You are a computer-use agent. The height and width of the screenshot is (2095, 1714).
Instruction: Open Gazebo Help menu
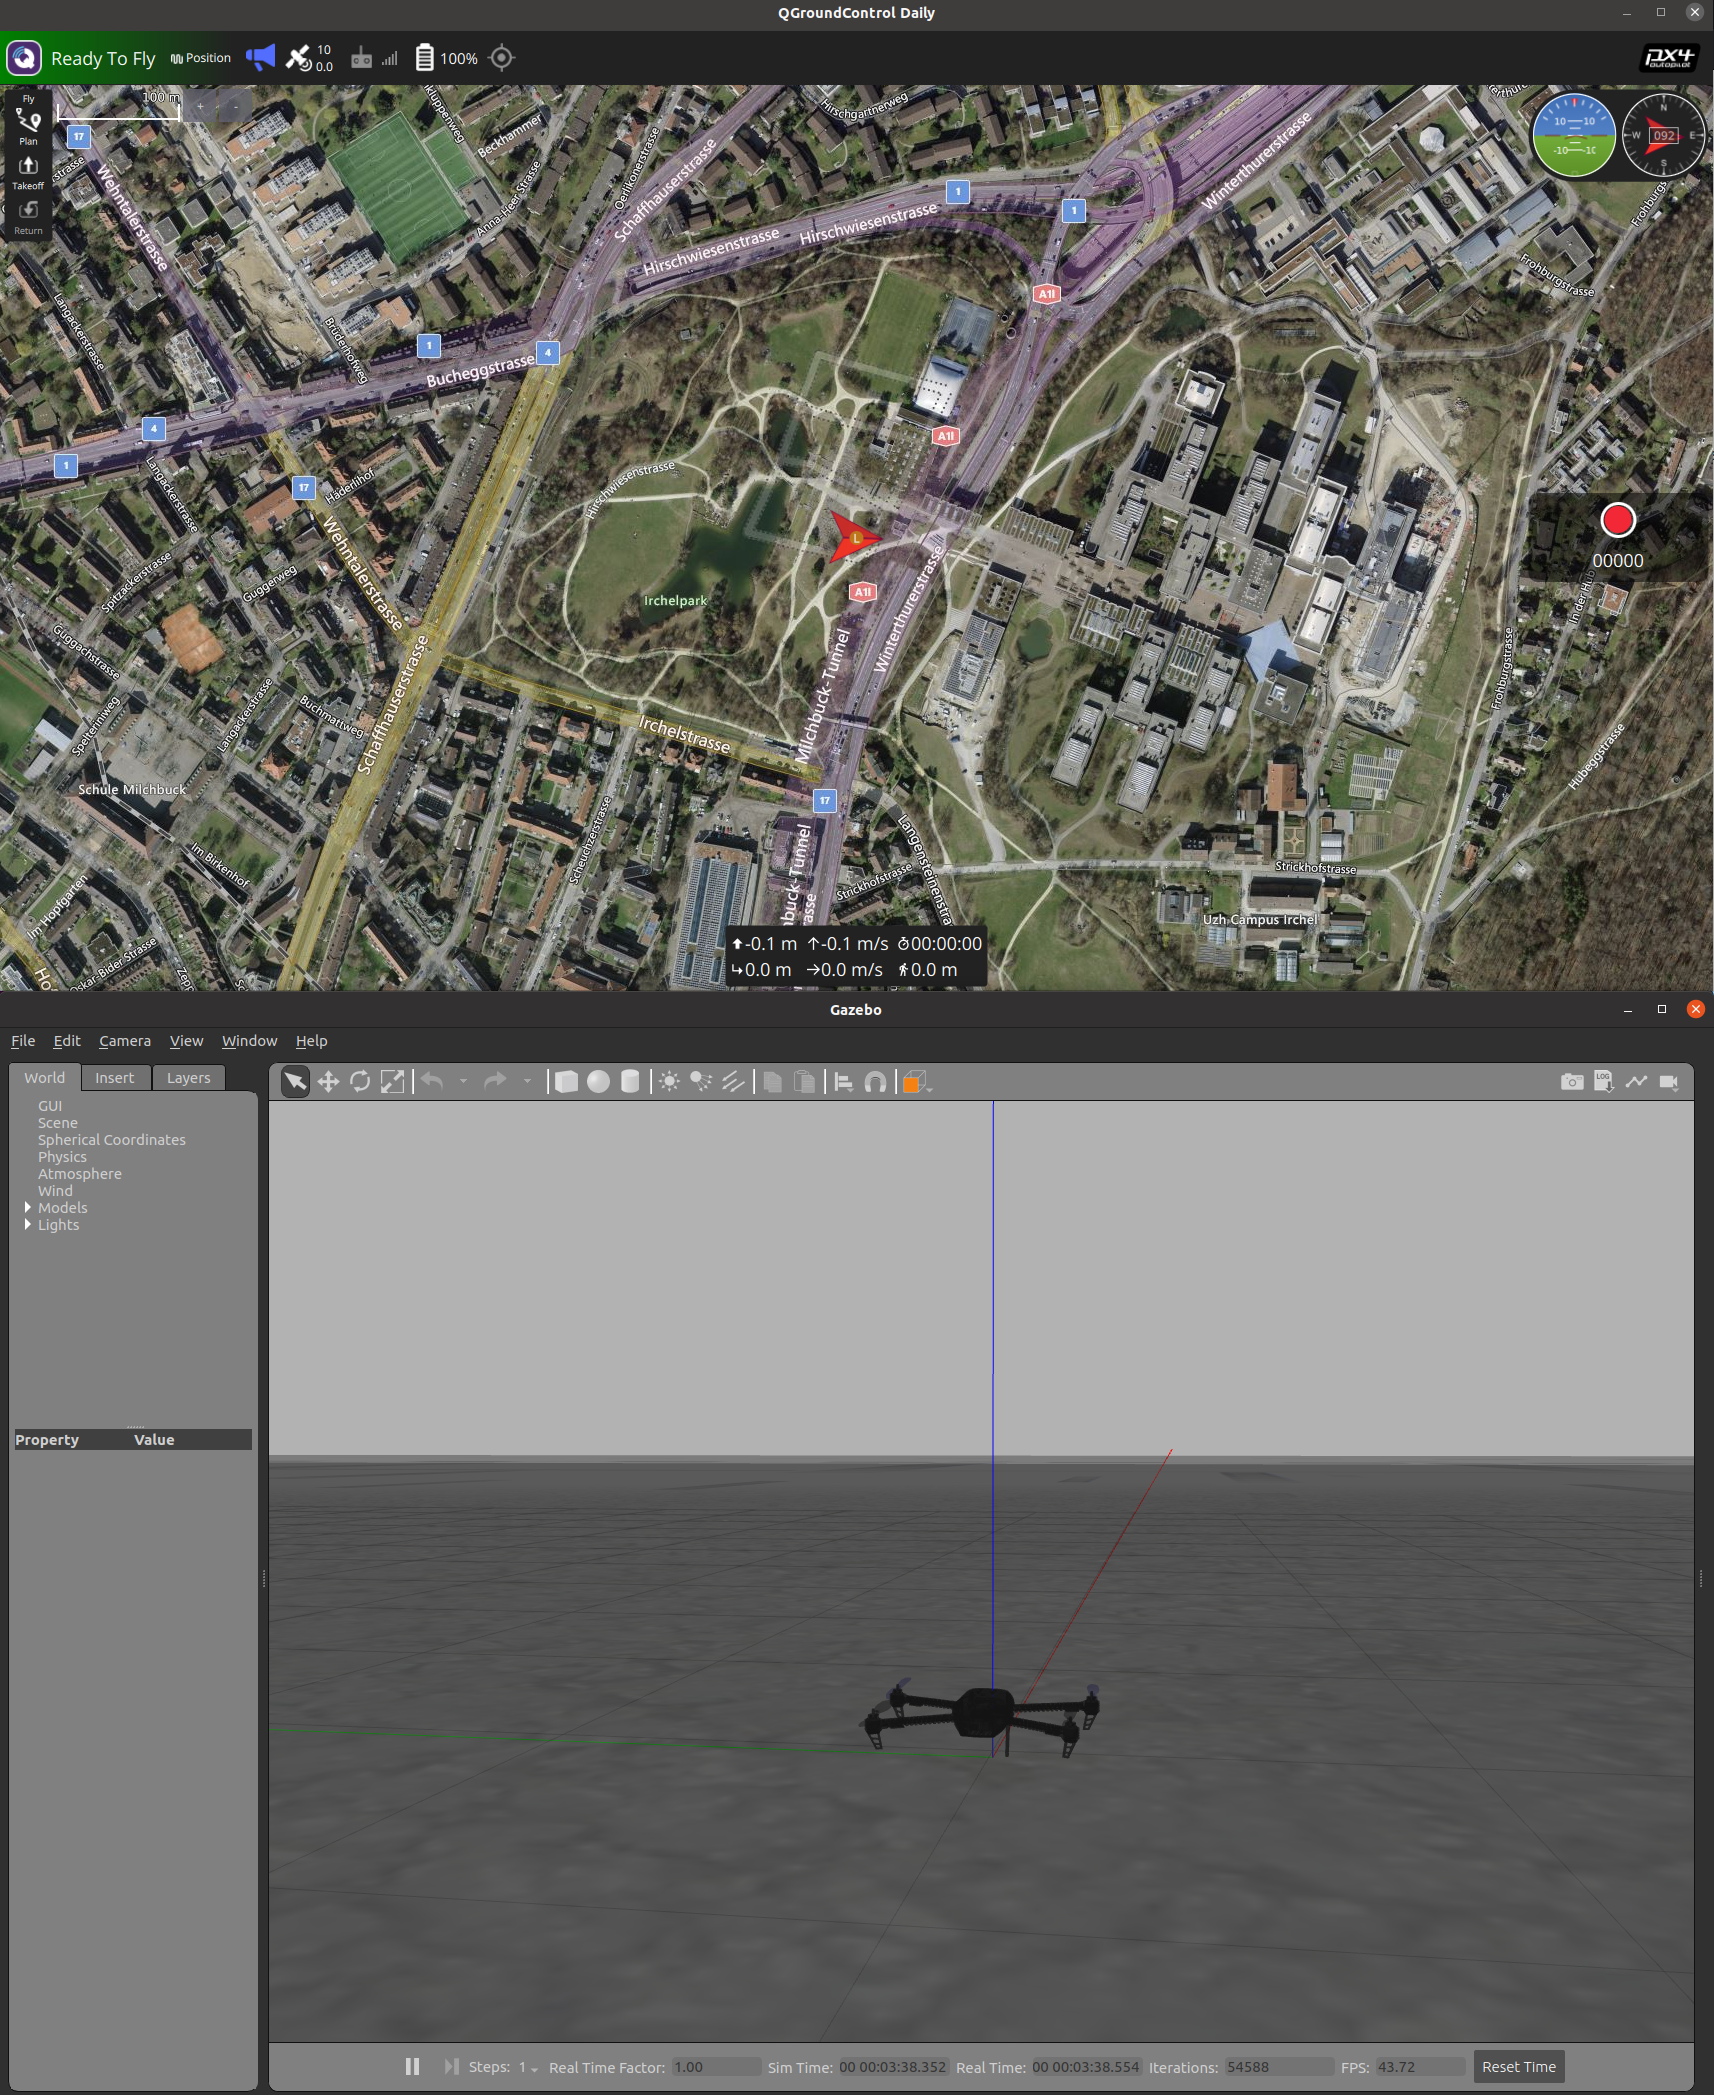click(x=311, y=1040)
